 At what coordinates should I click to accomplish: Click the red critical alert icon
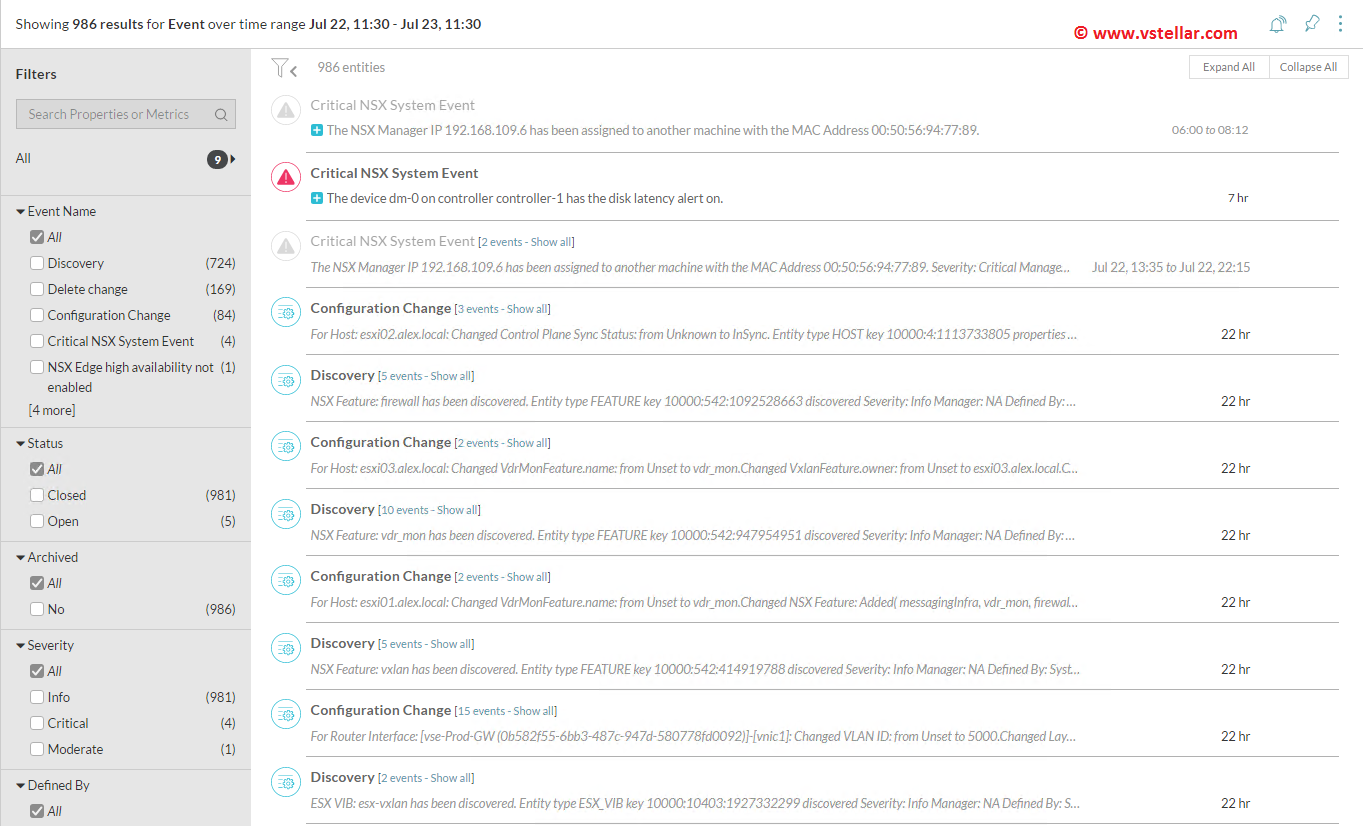coord(286,177)
